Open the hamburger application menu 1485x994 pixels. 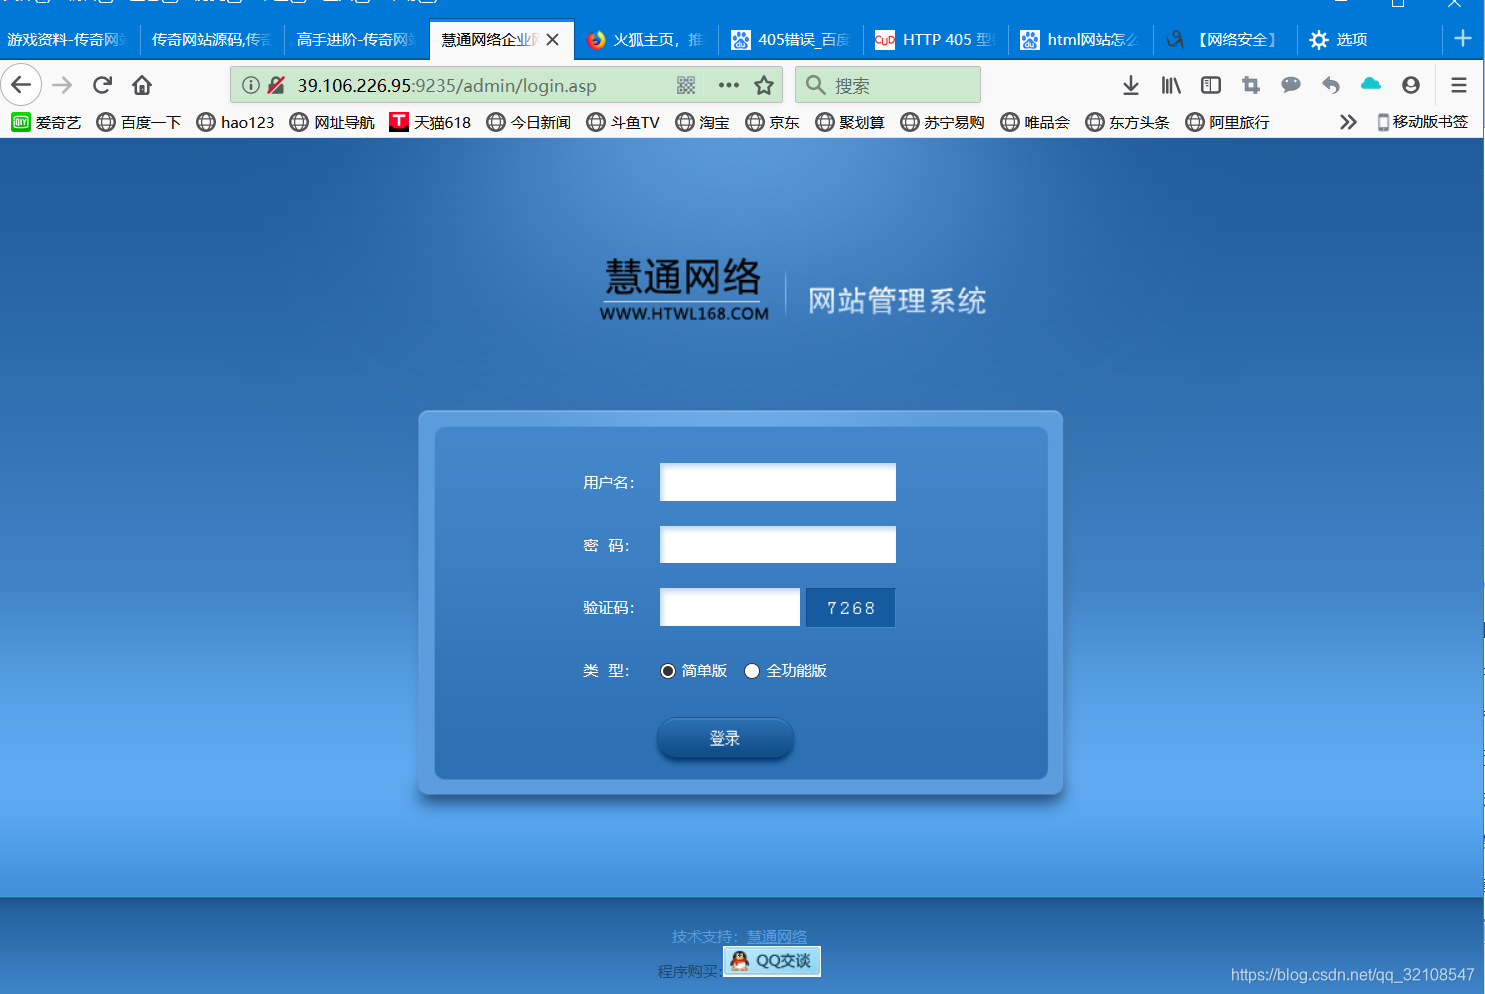tap(1459, 85)
